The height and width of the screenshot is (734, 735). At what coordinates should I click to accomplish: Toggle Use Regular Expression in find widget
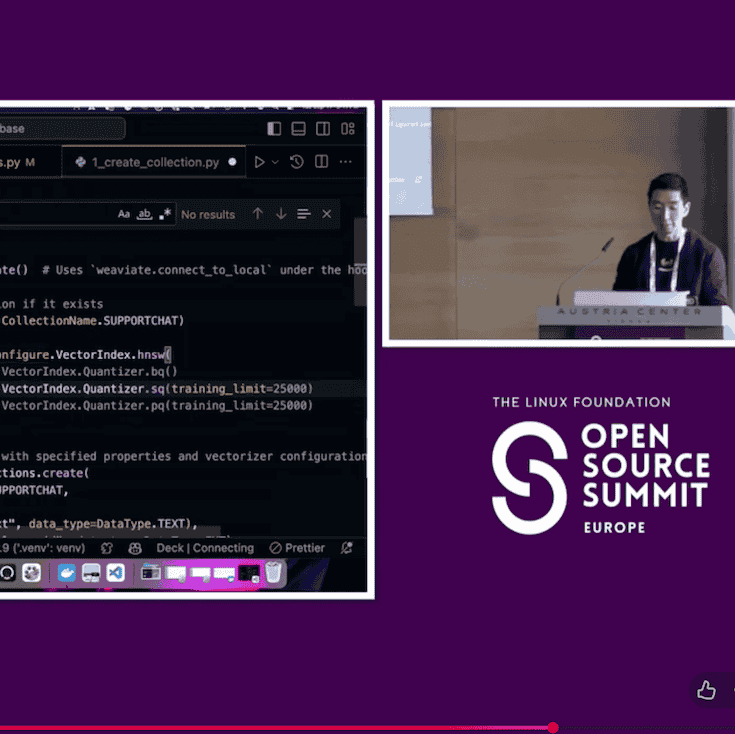(x=165, y=215)
